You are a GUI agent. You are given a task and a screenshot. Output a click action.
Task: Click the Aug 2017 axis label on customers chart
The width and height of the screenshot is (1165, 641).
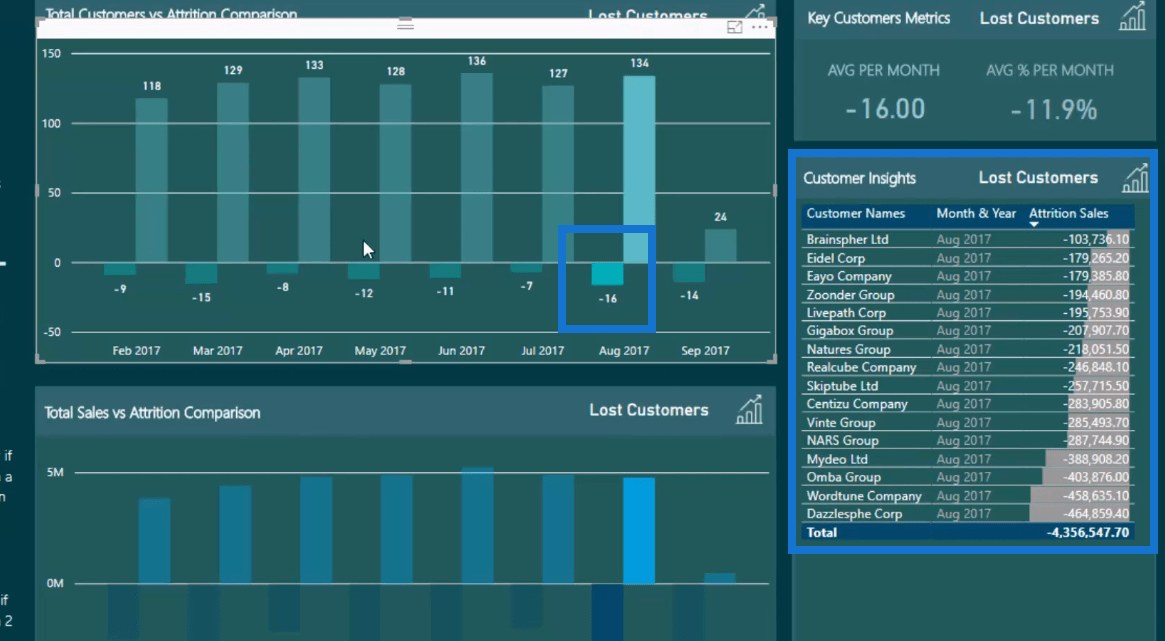624,351
